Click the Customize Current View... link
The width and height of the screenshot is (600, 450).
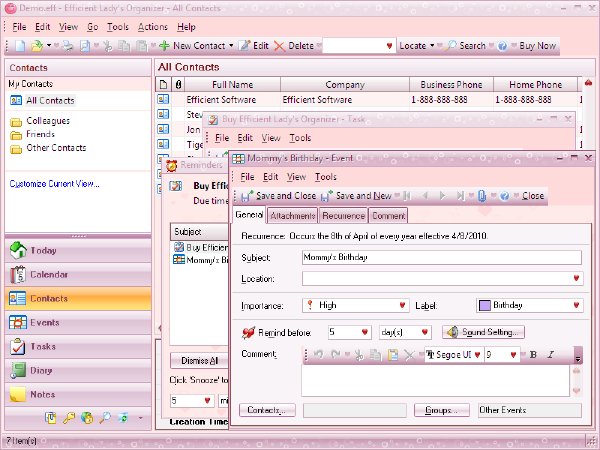pos(54,184)
